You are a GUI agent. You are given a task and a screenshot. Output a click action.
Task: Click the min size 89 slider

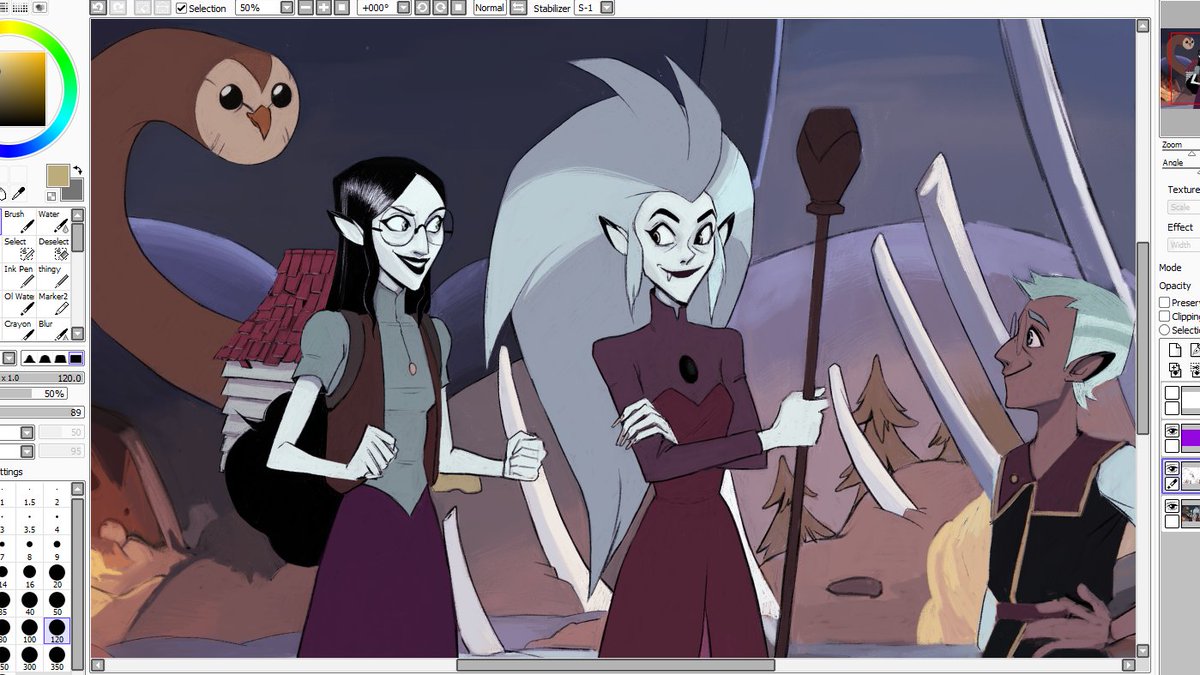pos(42,412)
